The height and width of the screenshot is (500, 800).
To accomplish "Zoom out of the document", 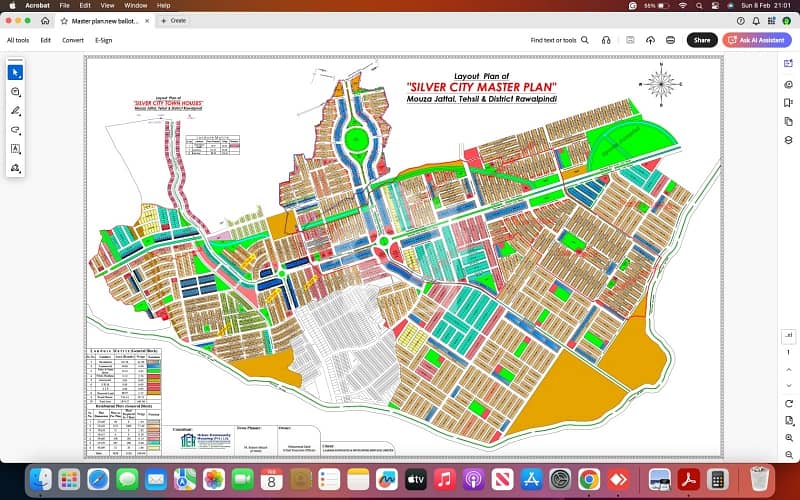I will (x=789, y=455).
